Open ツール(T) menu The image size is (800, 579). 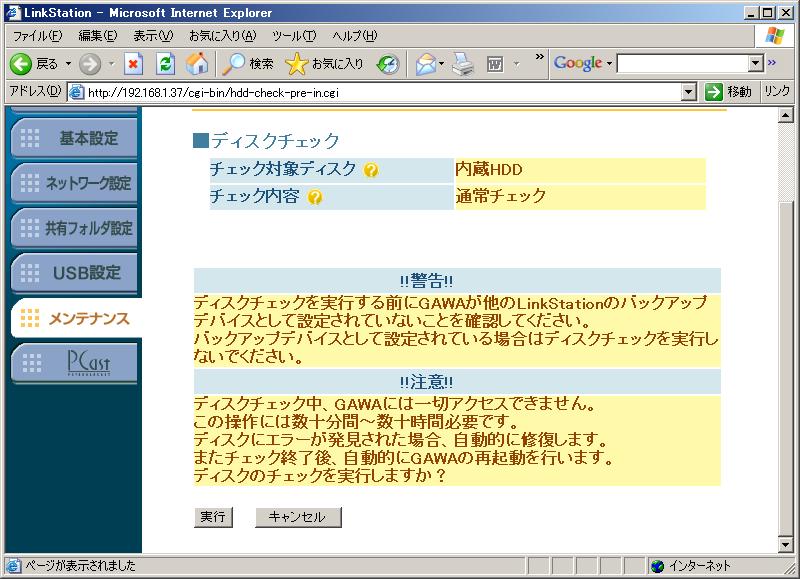[x=294, y=36]
